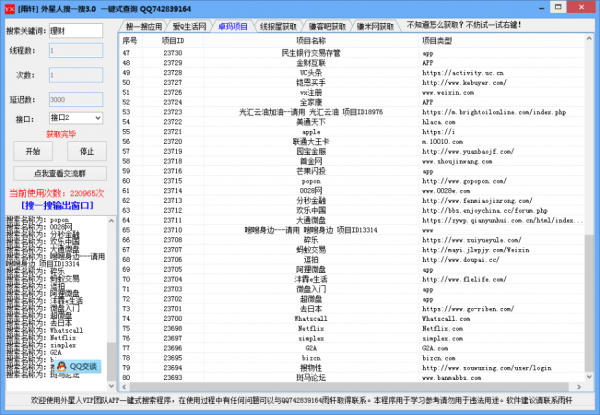600x415 pixels.
Task: Select the row with 项目ID 23705
Action: coord(352,269)
